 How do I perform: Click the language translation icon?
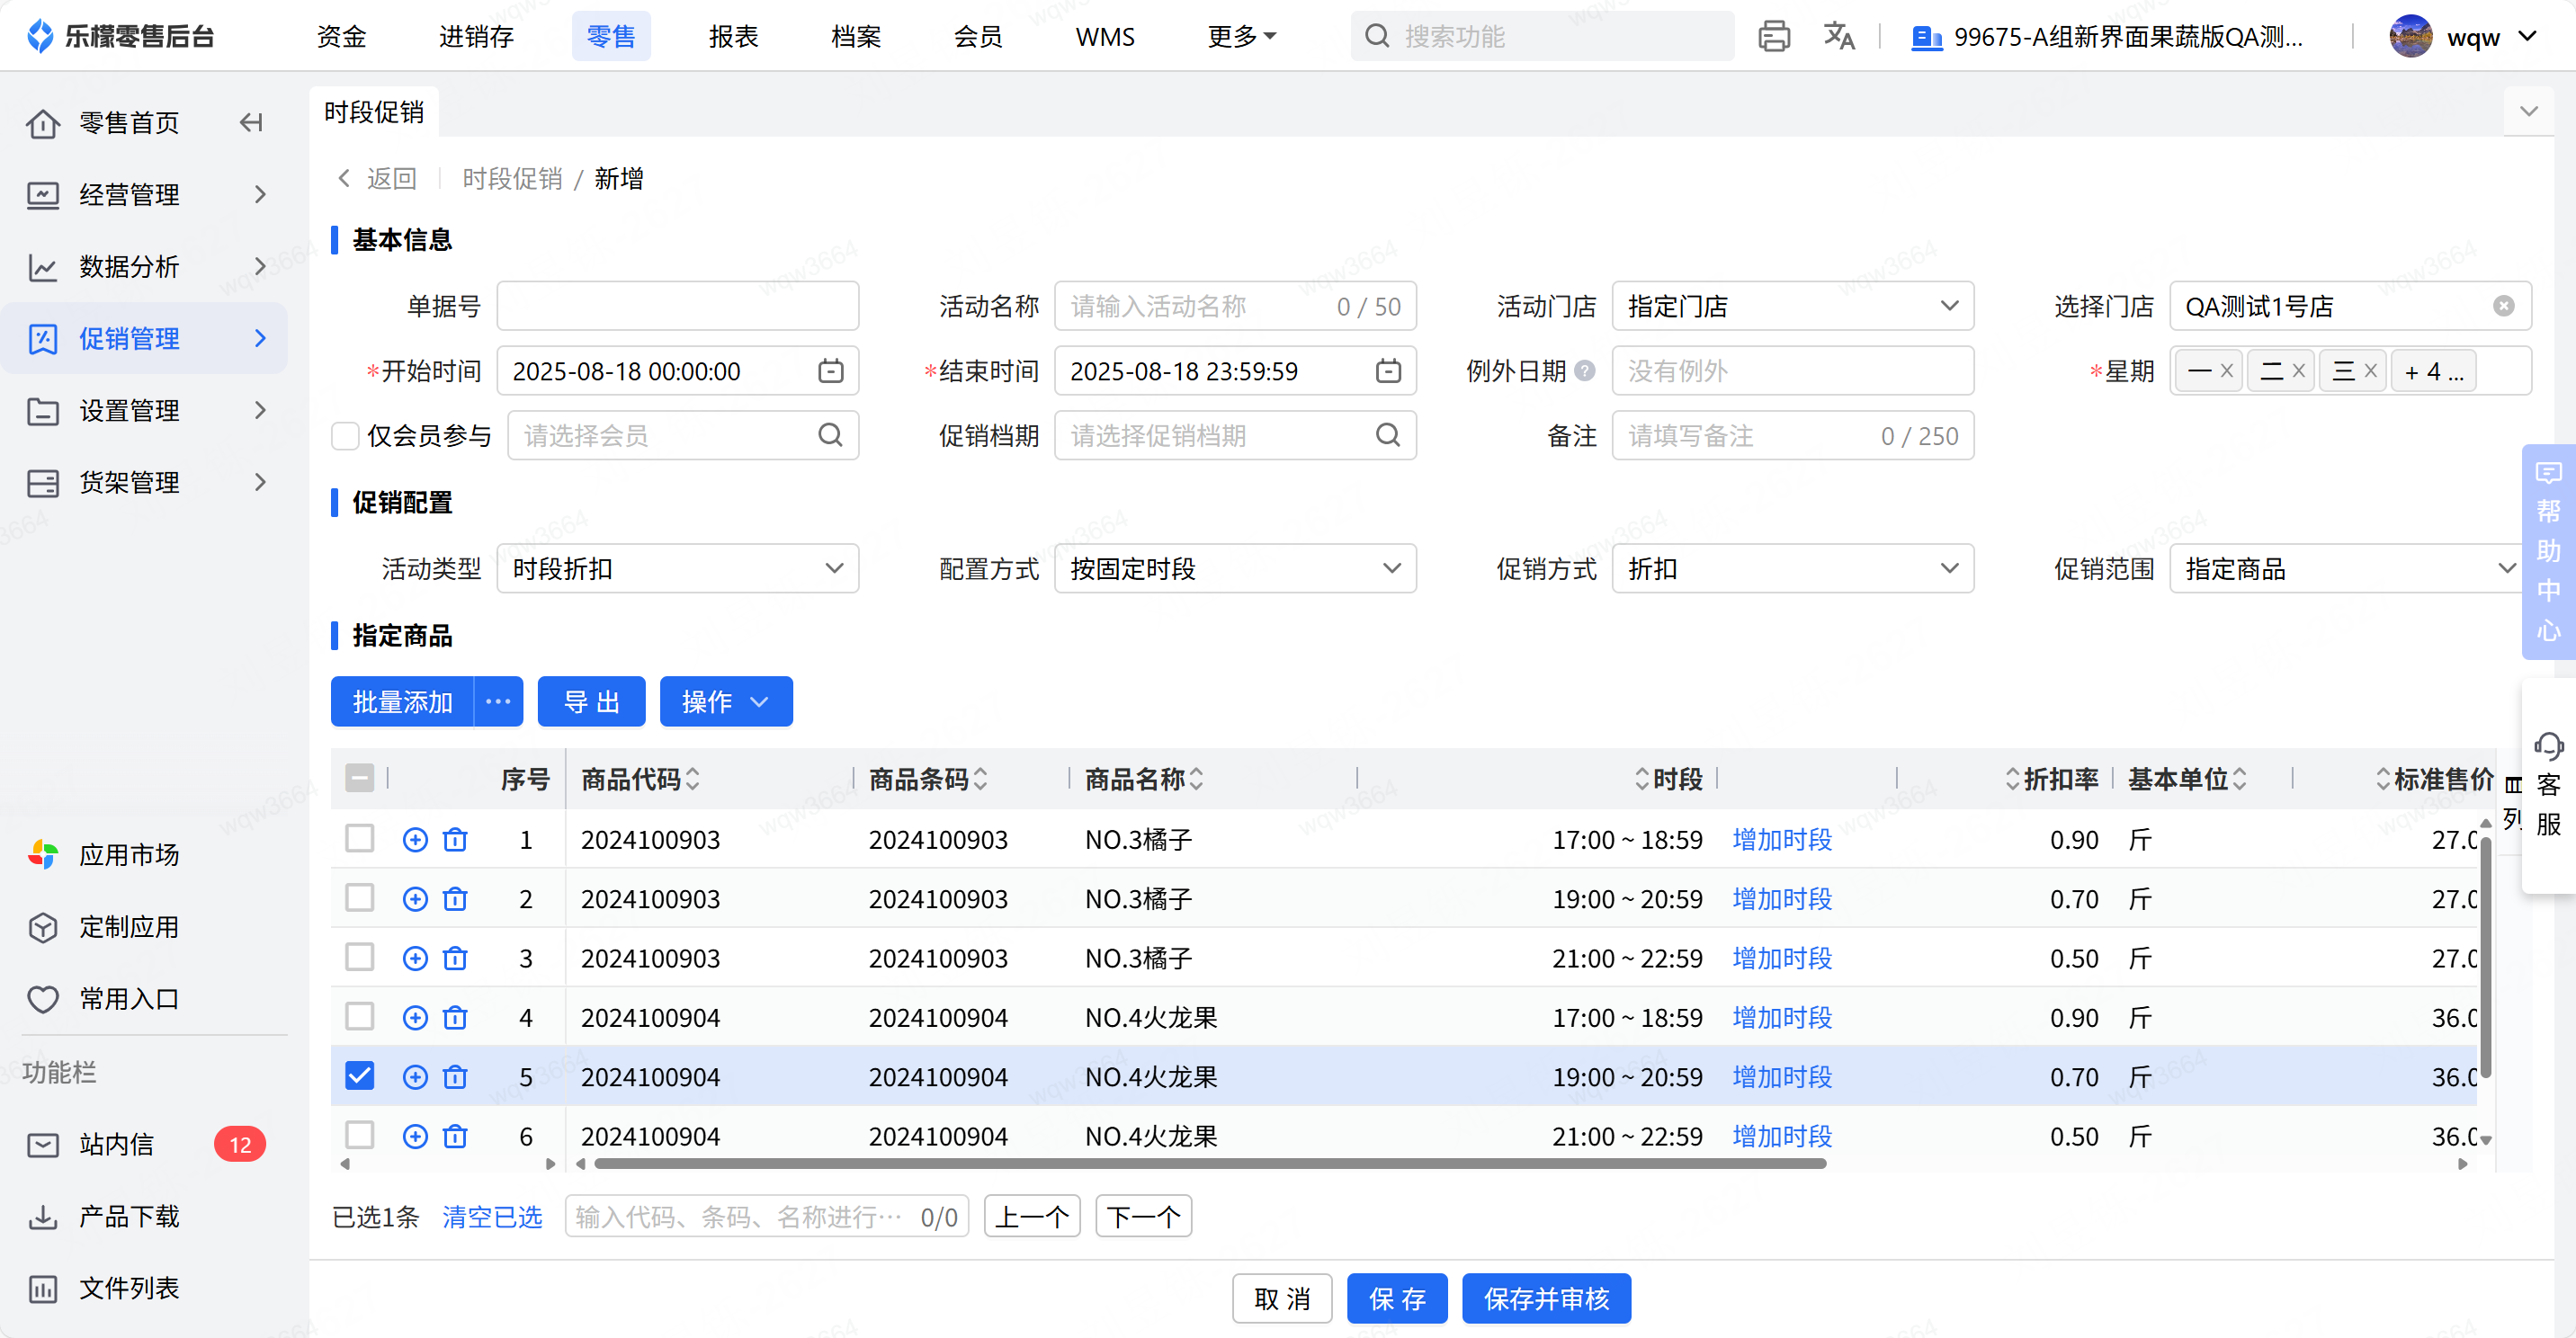click(x=1838, y=37)
